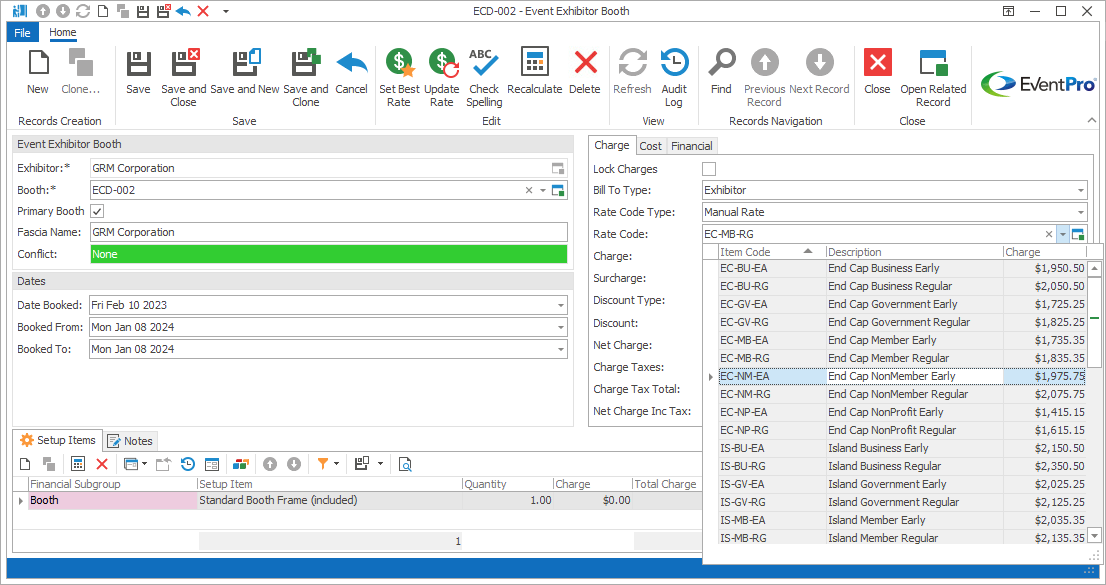The height and width of the screenshot is (585, 1106).
Task: Clear the Booth field with its X
Action: (x=528, y=191)
